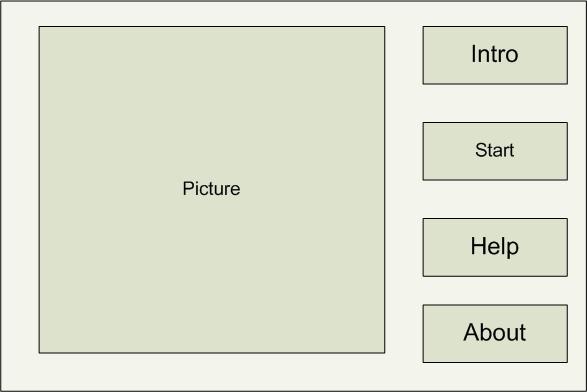Image resolution: width=587 pixels, height=392 pixels.
Task: Launch the app using Start
Action: pos(495,151)
